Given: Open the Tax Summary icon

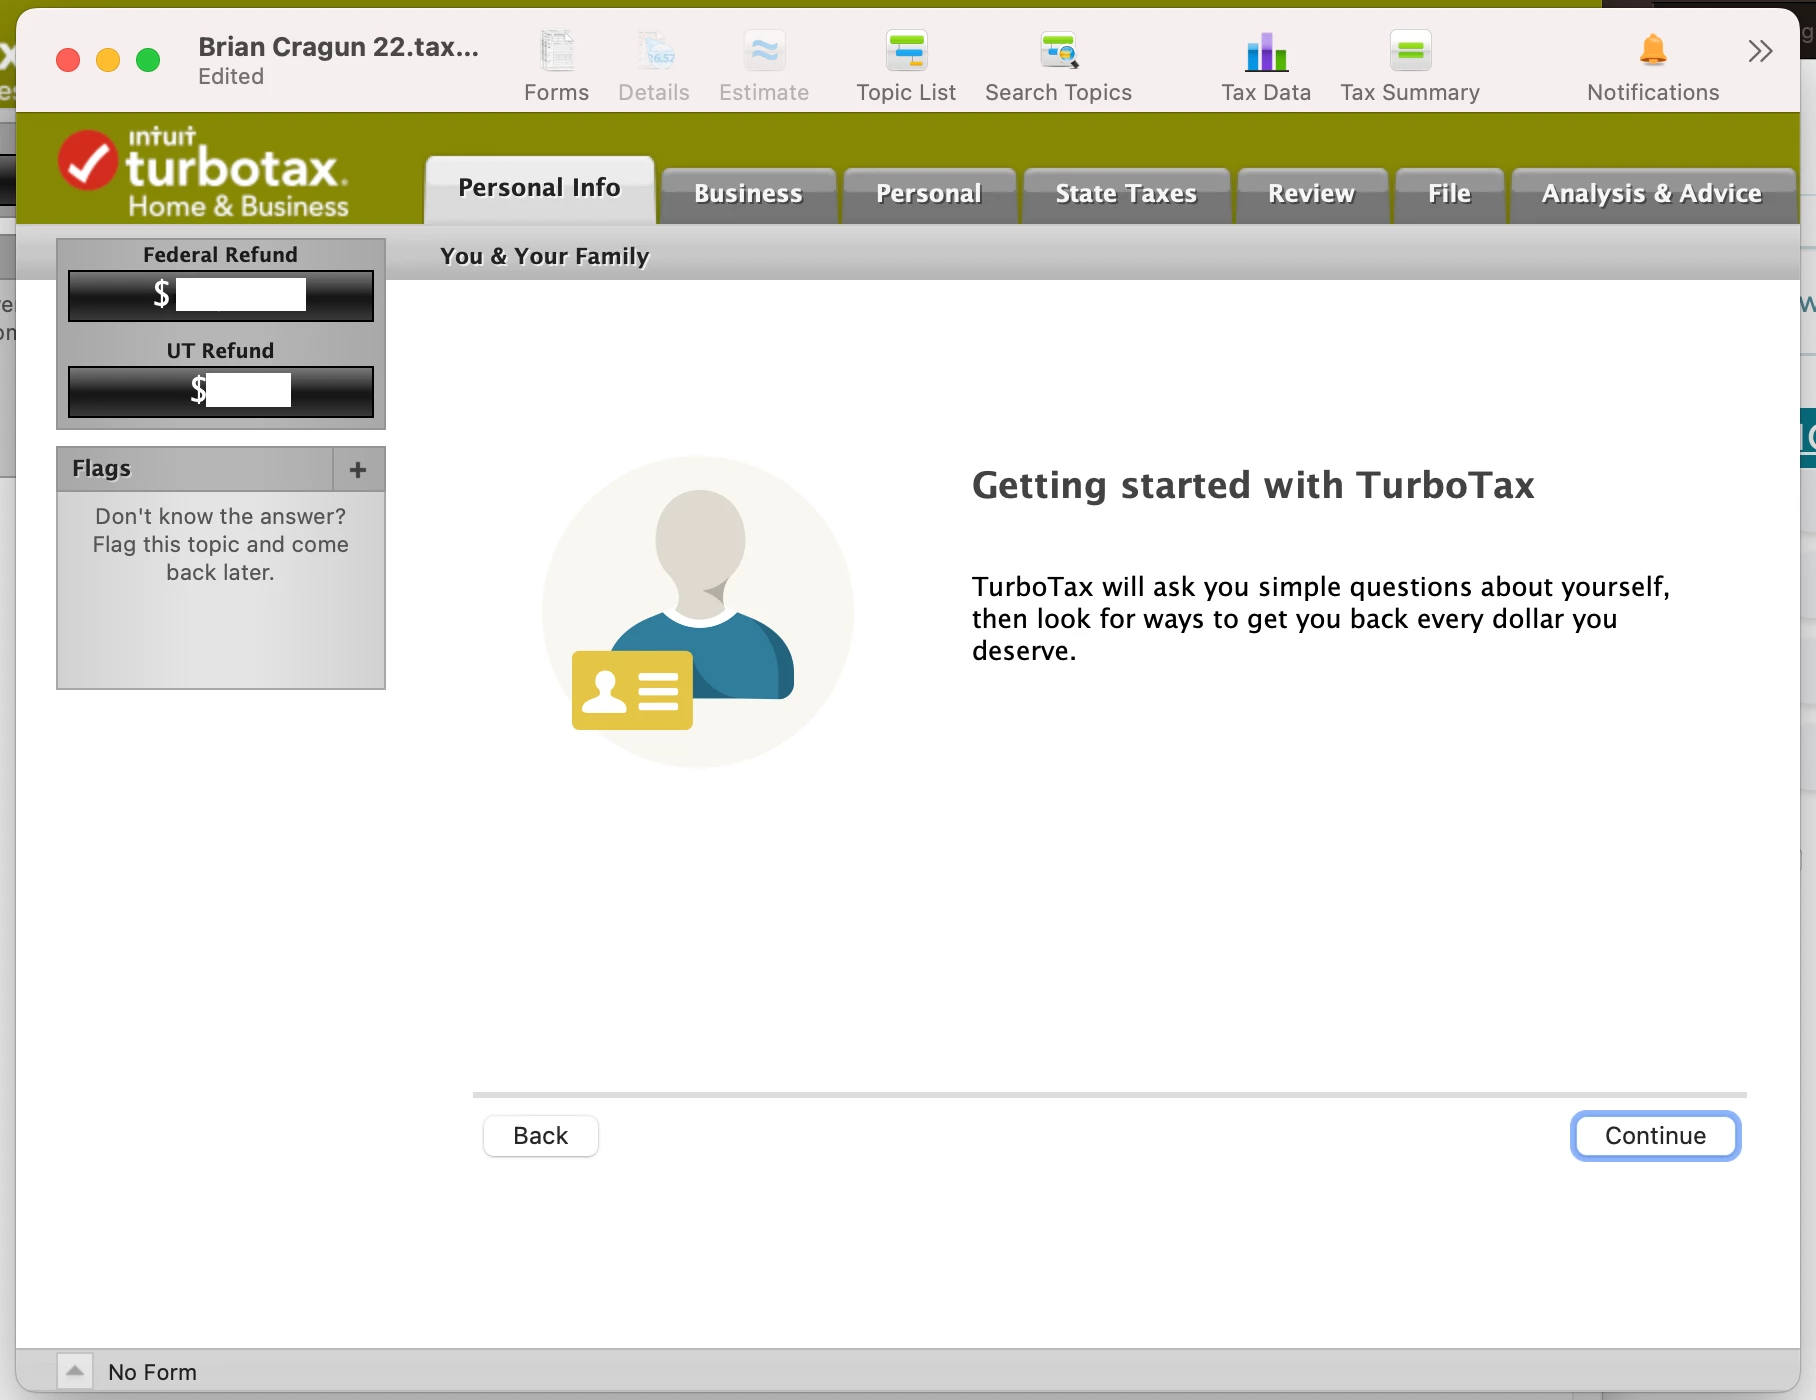Looking at the screenshot, I should [1410, 52].
